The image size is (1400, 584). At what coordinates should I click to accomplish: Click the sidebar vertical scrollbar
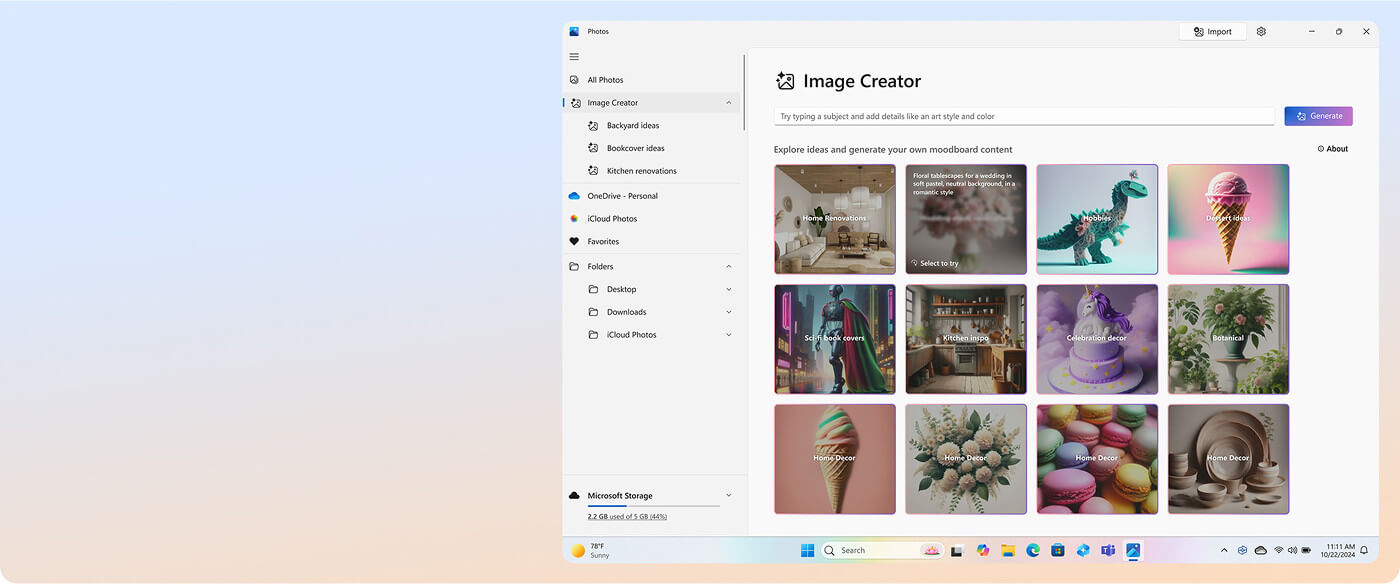pyautogui.click(x=744, y=92)
